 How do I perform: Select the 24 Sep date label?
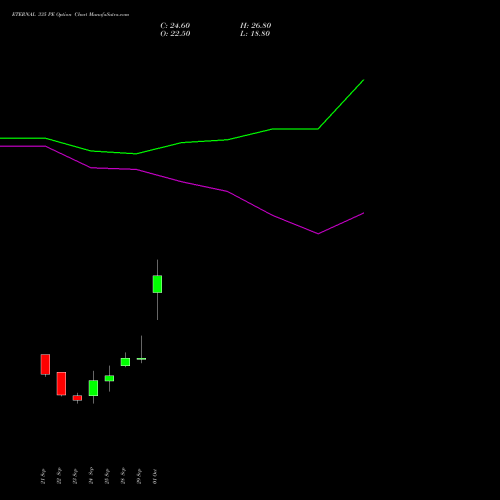pyautogui.click(x=91, y=476)
